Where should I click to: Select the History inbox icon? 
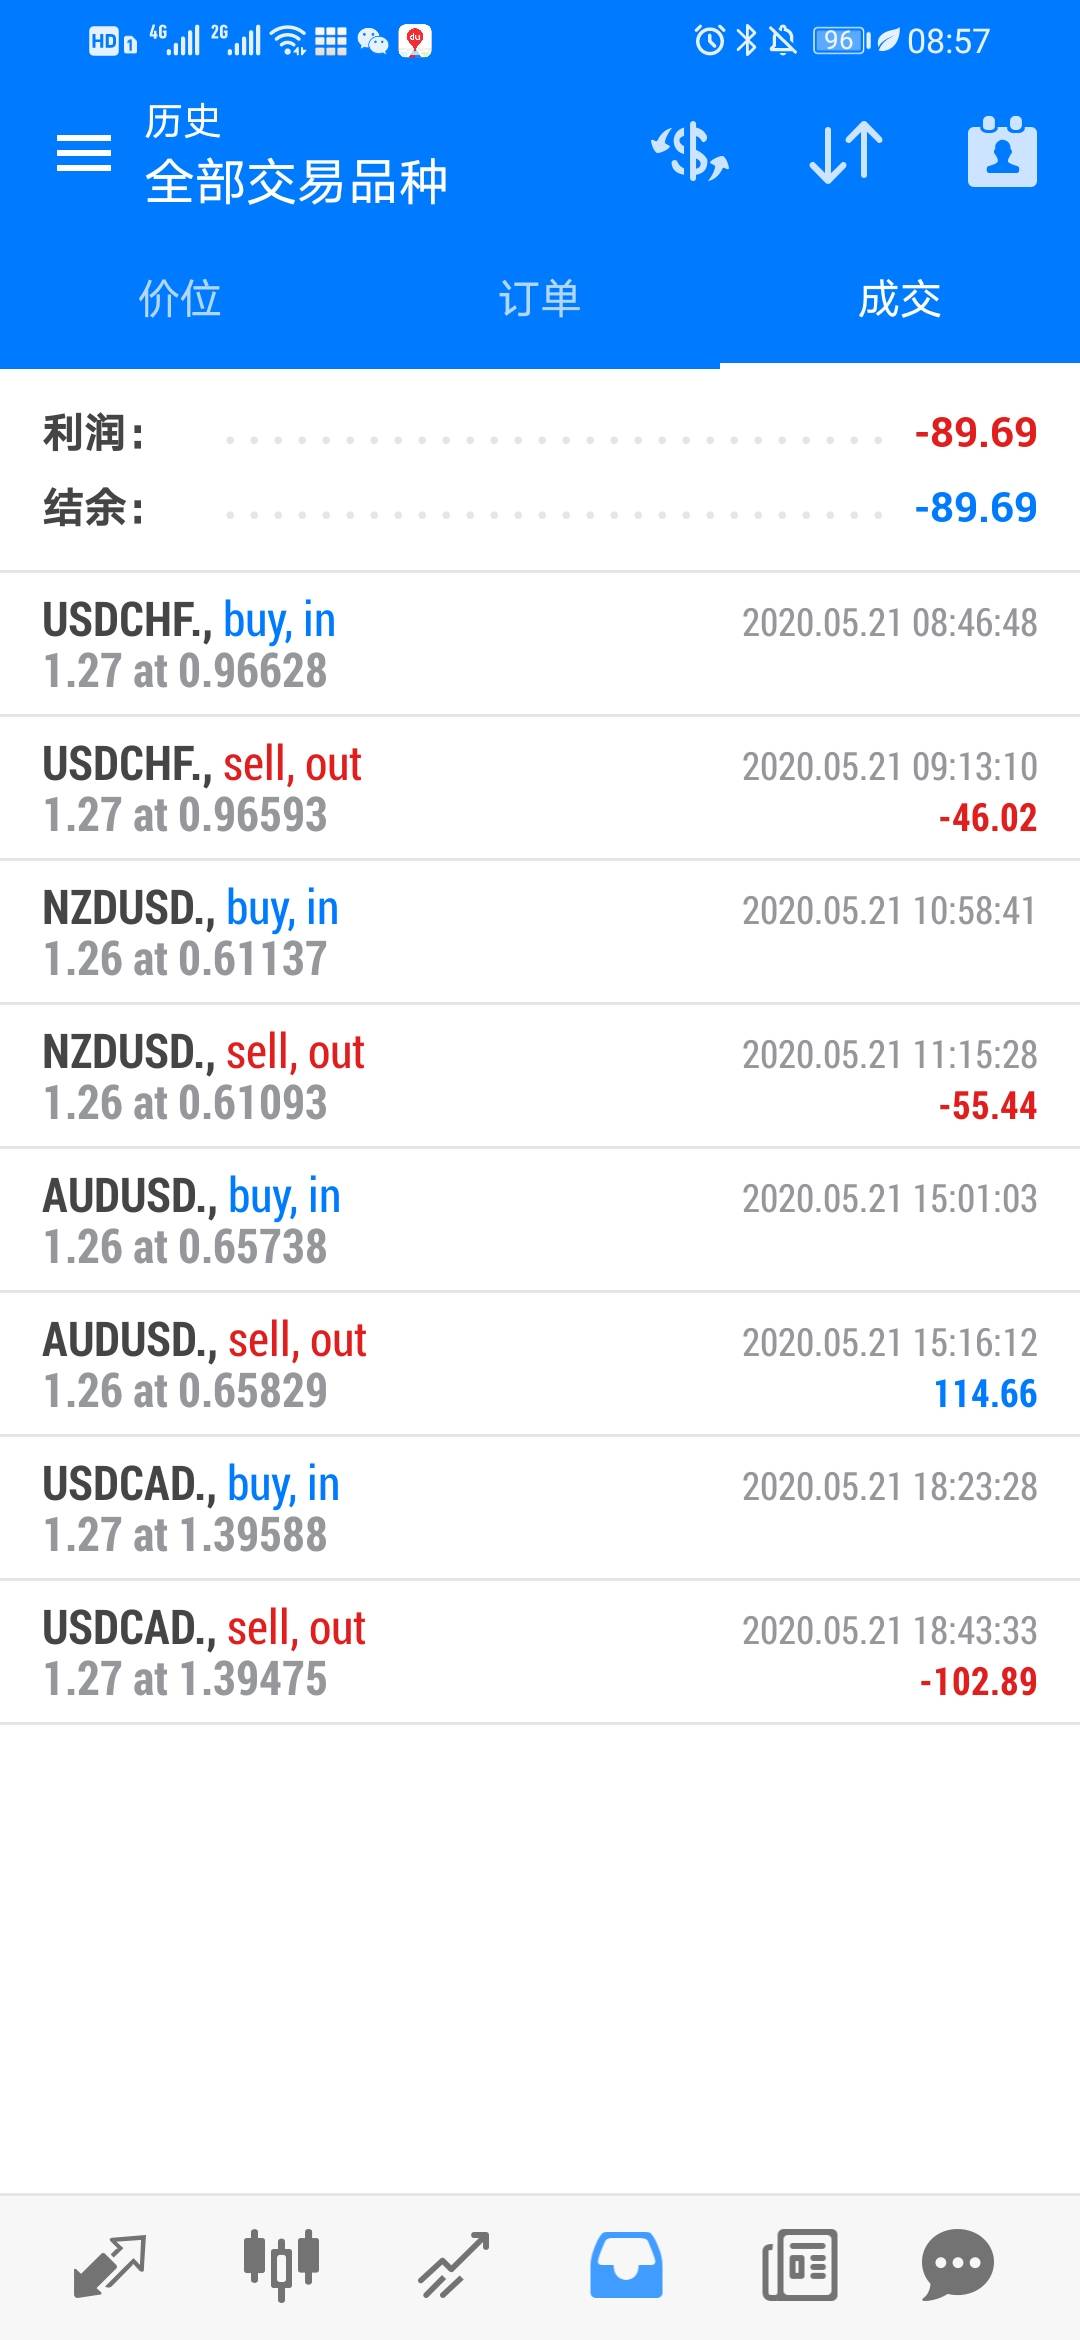(x=626, y=2265)
